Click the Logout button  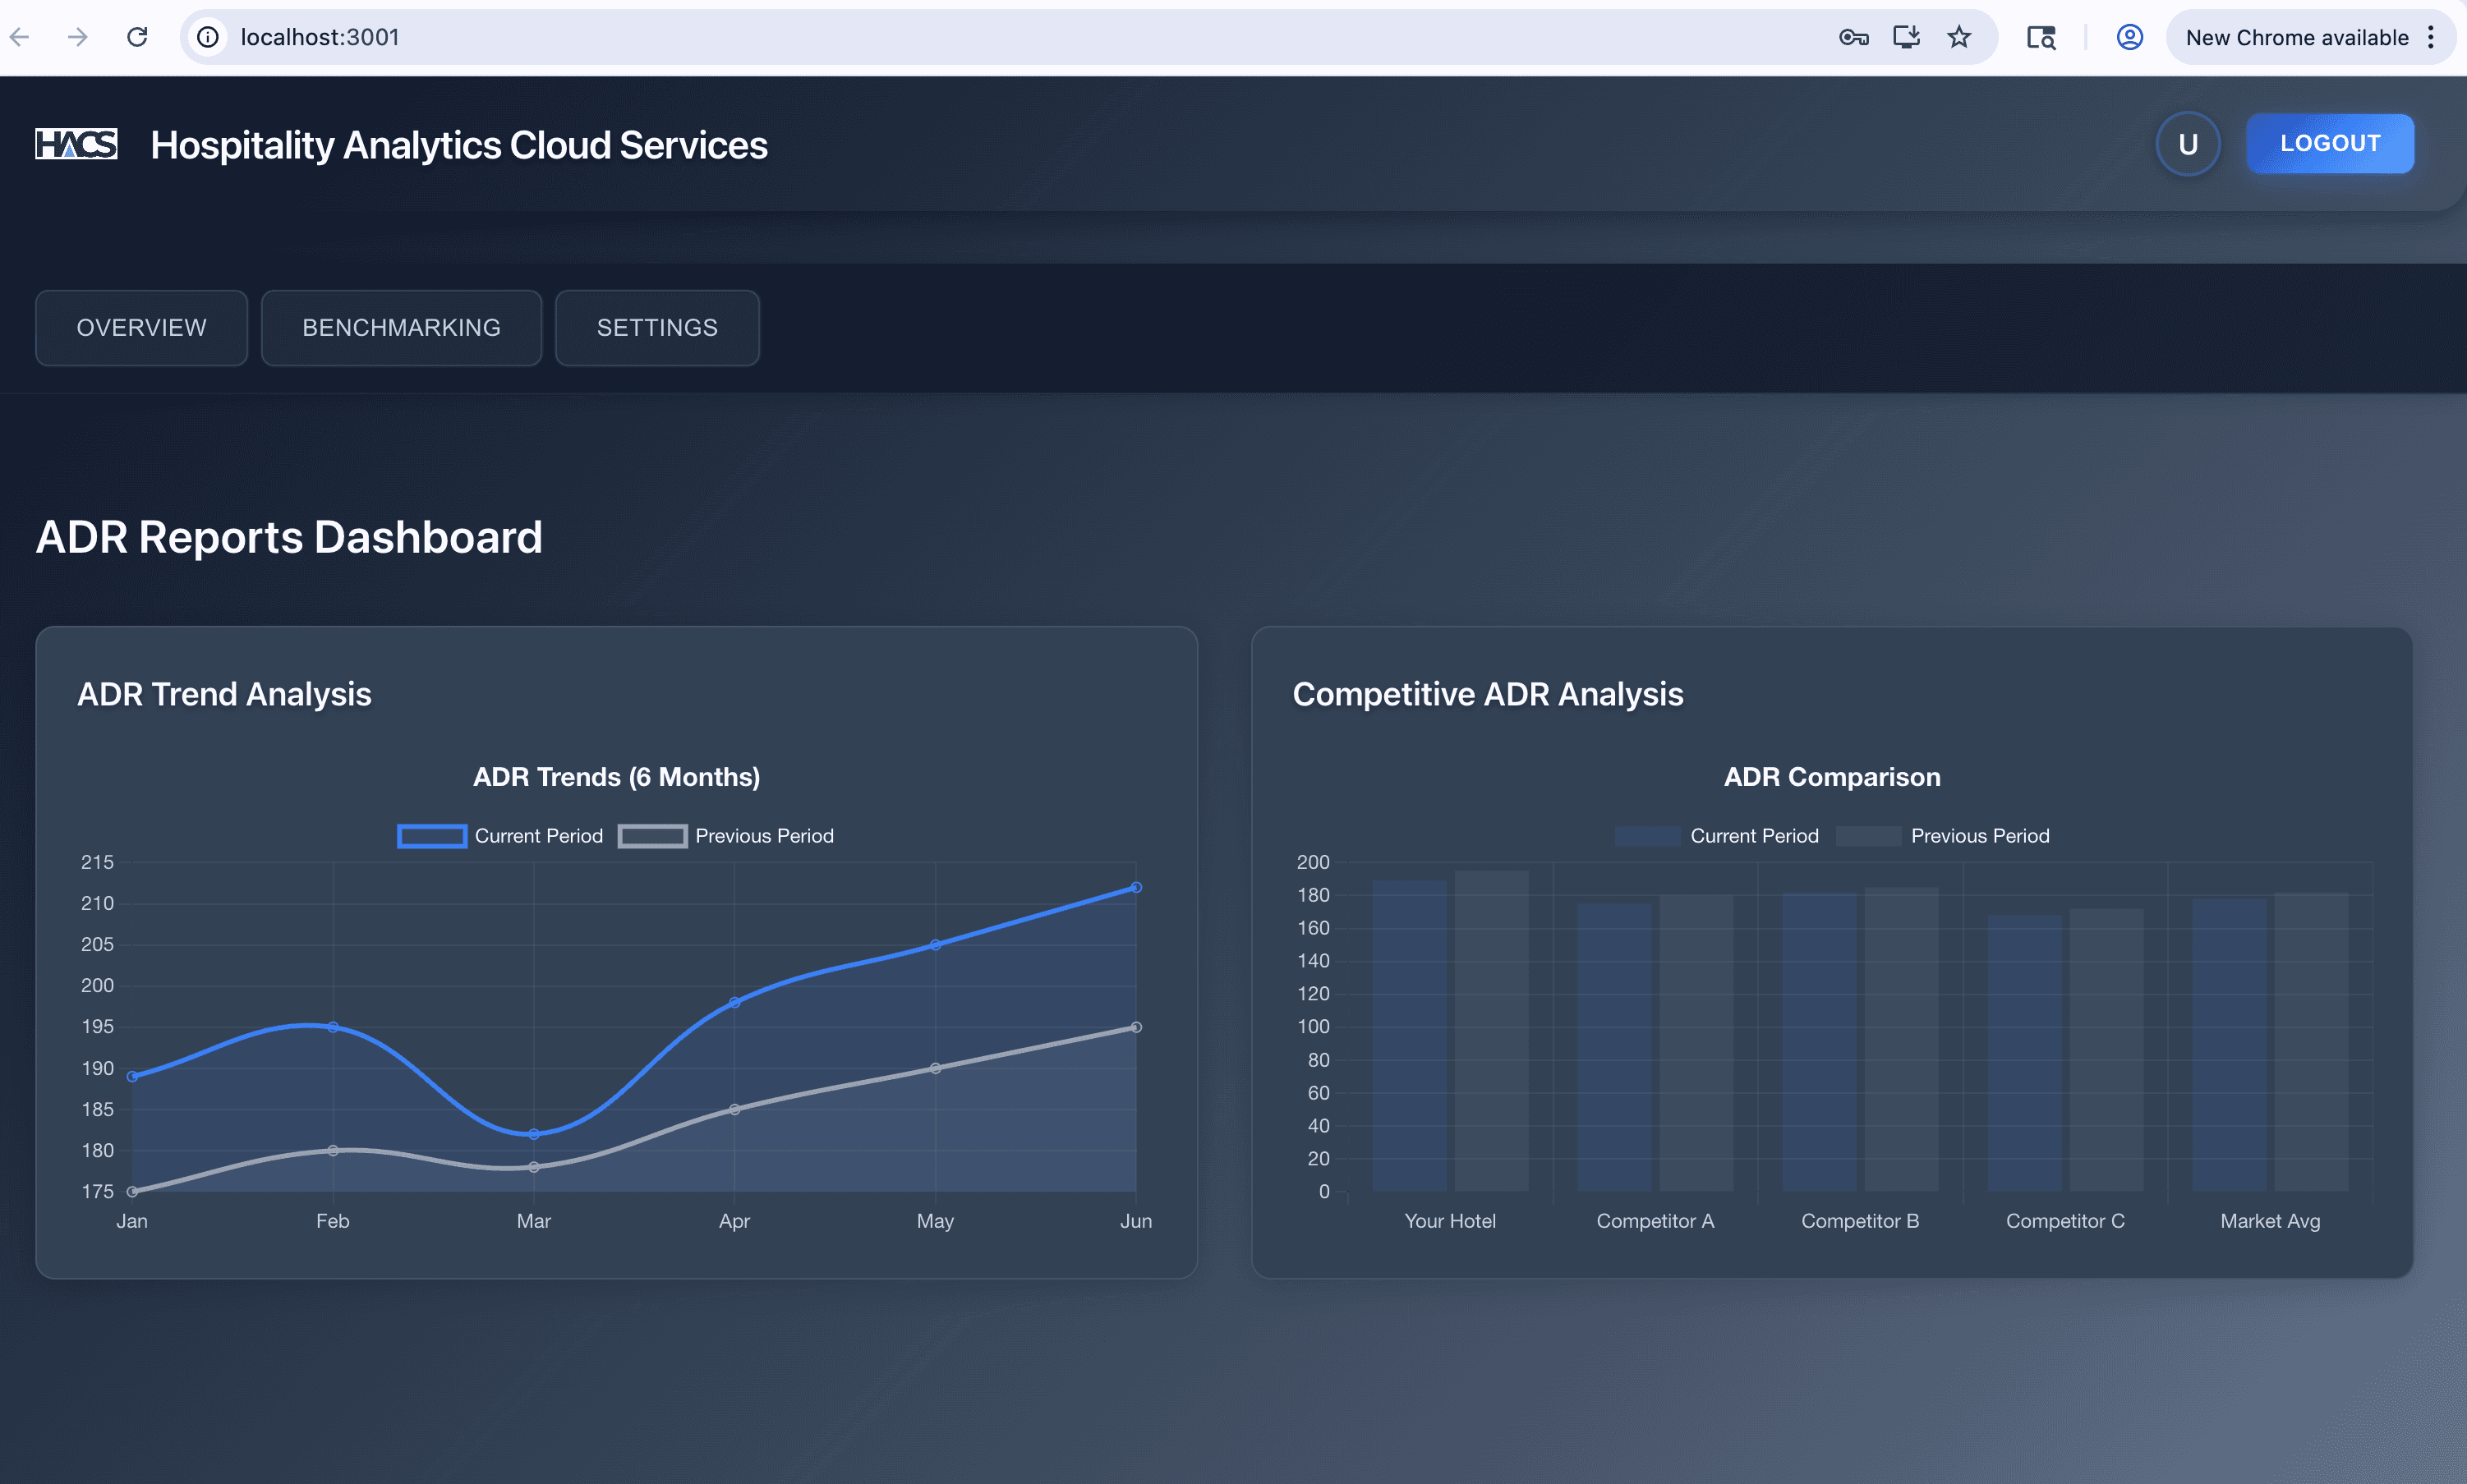(2329, 144)
